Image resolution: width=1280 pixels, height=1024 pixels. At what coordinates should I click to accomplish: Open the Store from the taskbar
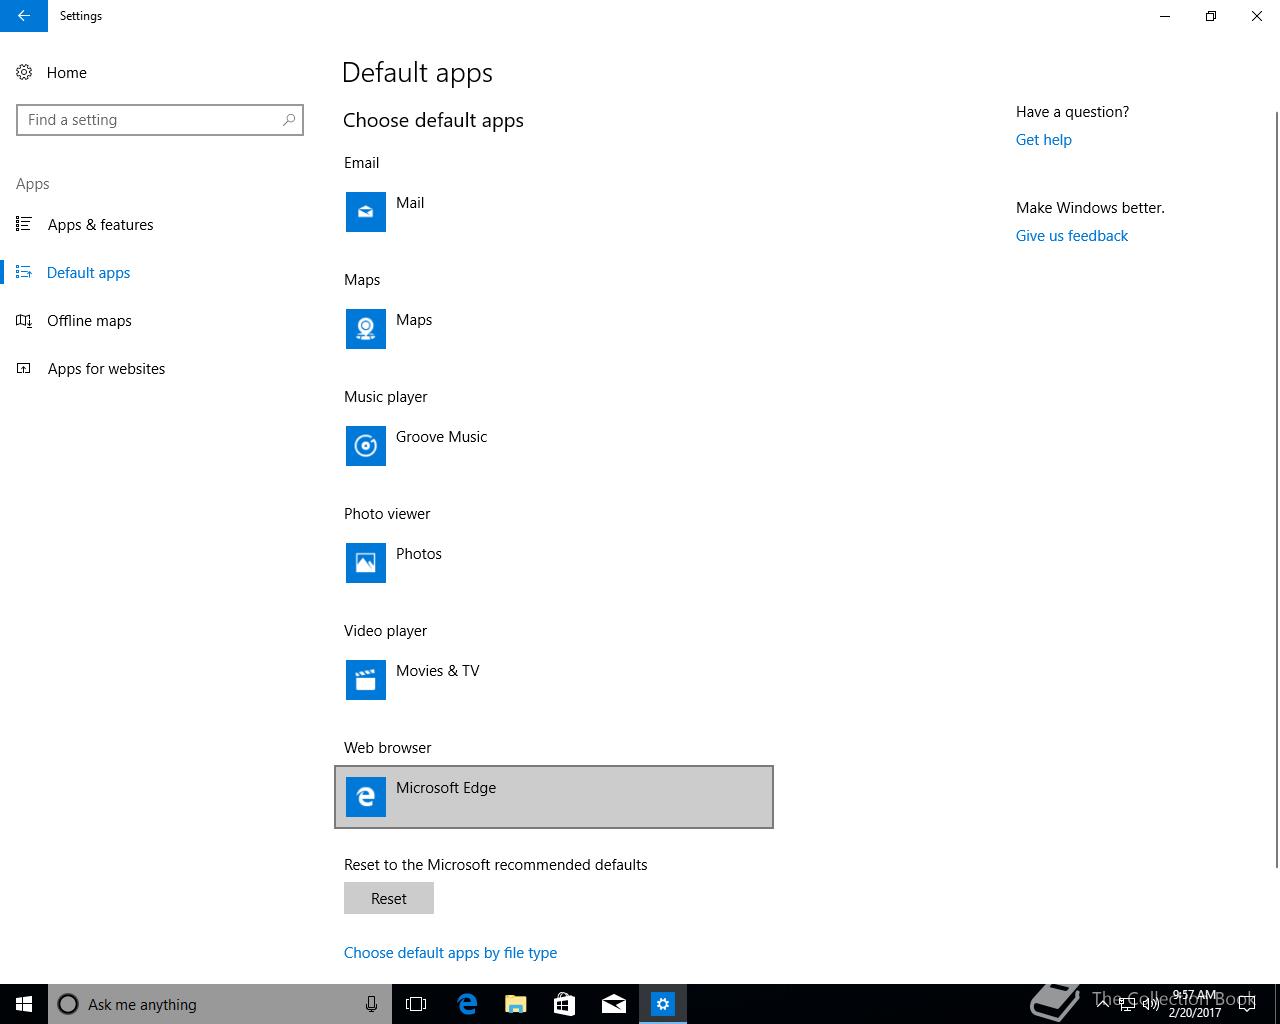click(x=564, y=1004)
